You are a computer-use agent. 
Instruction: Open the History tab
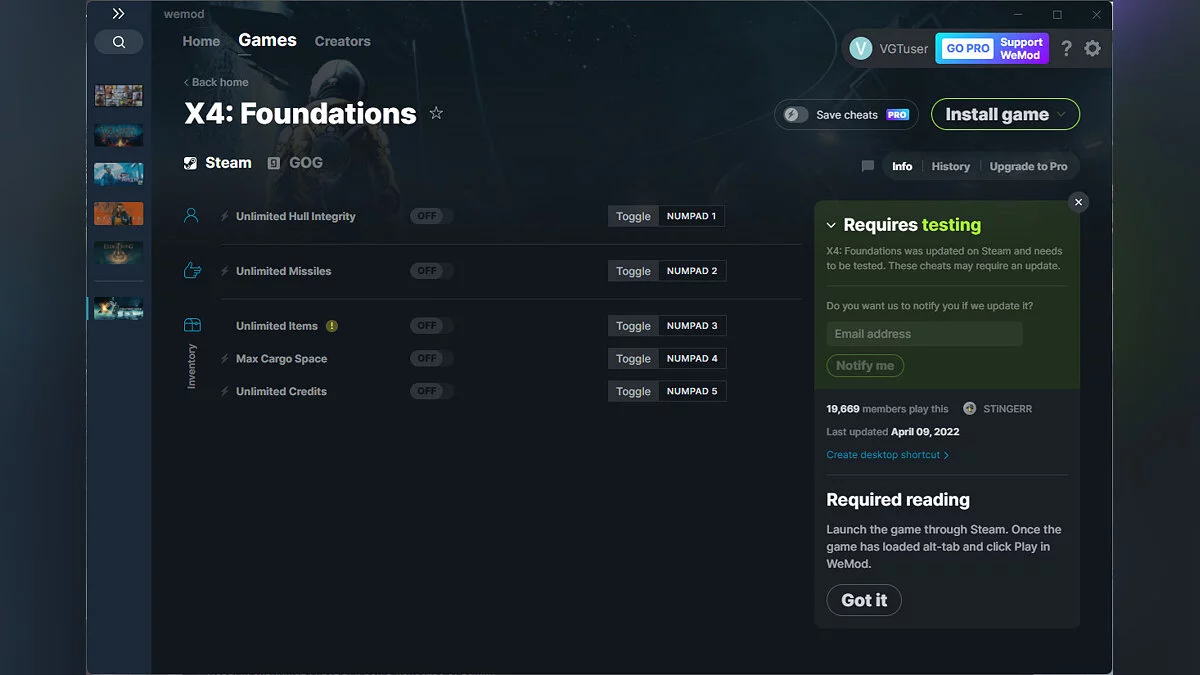coord(950,166)
